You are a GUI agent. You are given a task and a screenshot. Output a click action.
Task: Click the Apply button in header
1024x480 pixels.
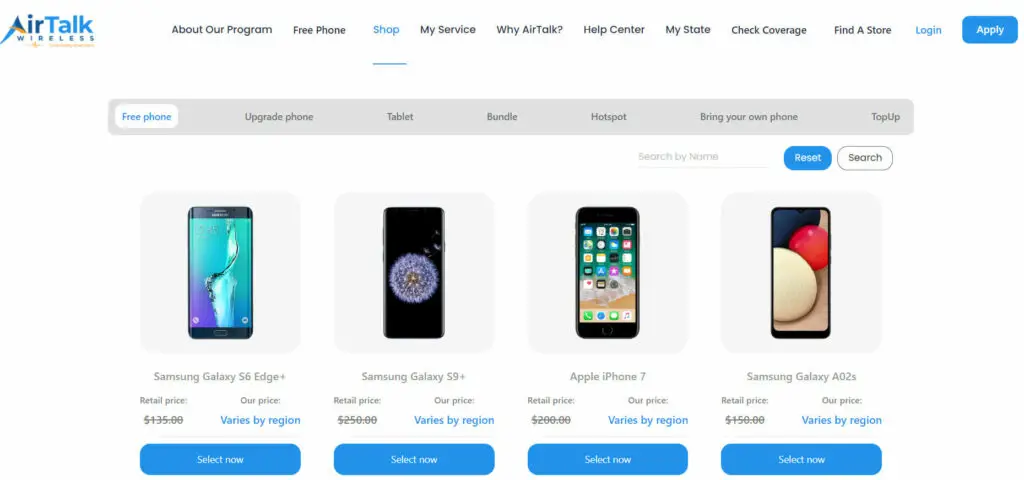(x=989, y=30)
